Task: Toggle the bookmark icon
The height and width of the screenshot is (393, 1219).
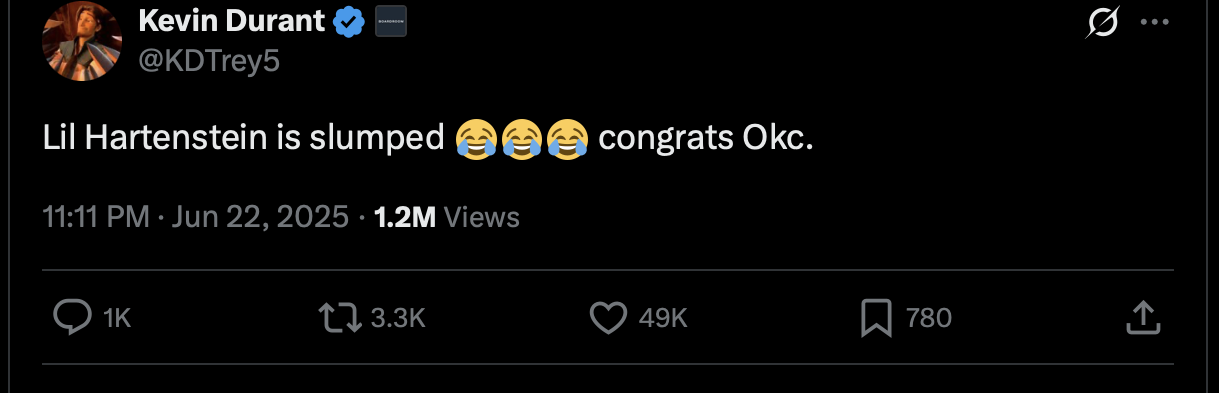Action: (876, 318)
